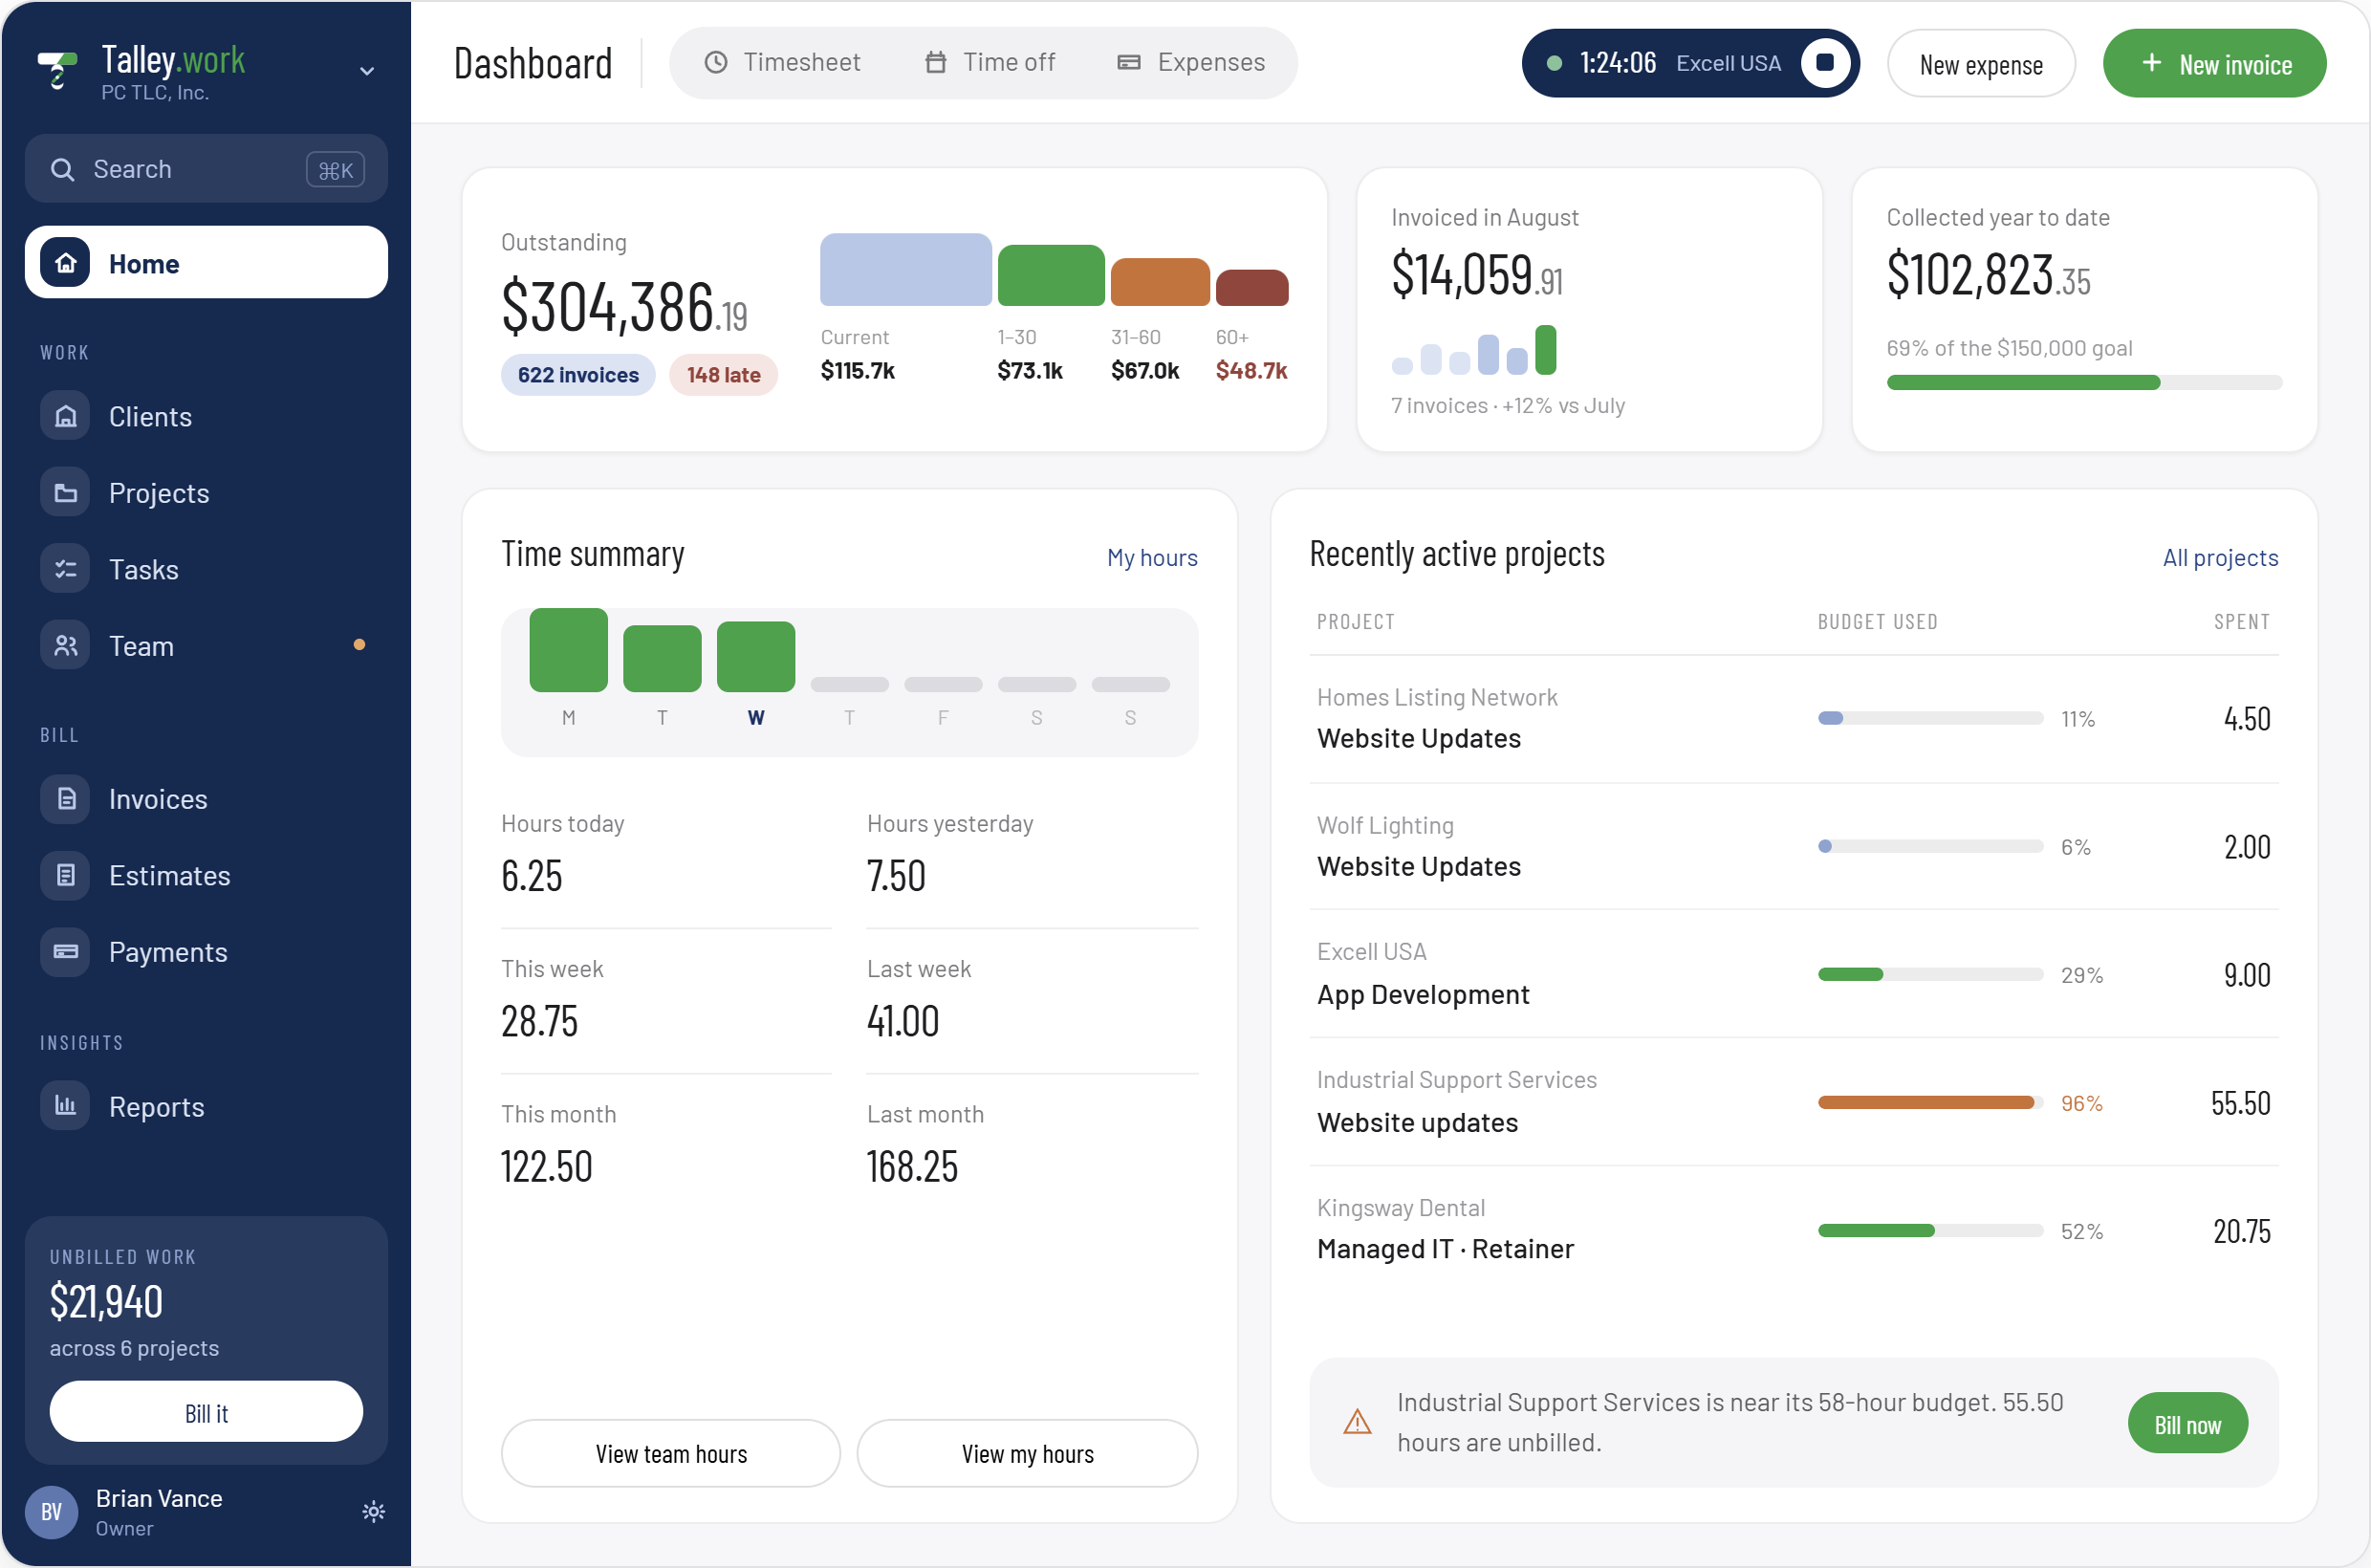Image resolution: width=2371 pixels, height=1568 pixels.
Task: Click the $21,940 unbilled work amount
Action: tap(106, 1301)
